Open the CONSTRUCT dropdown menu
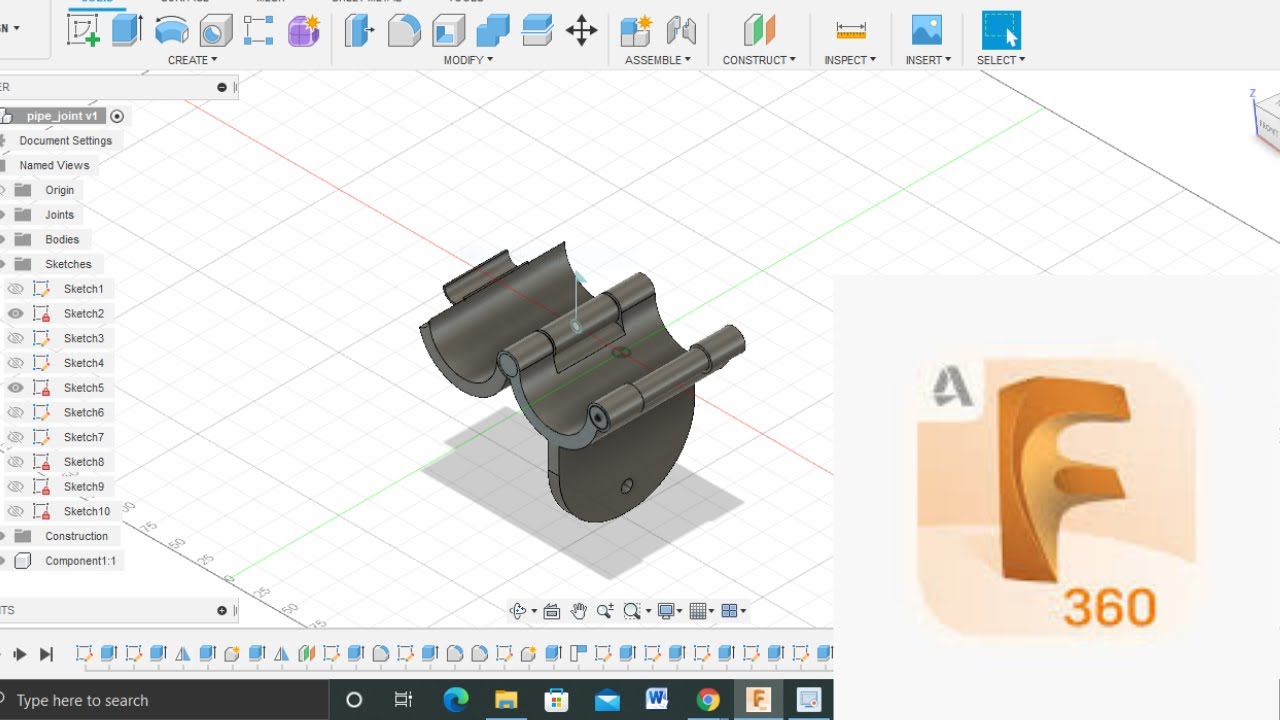Viewport: 1280px width, 720px height. 759,60
